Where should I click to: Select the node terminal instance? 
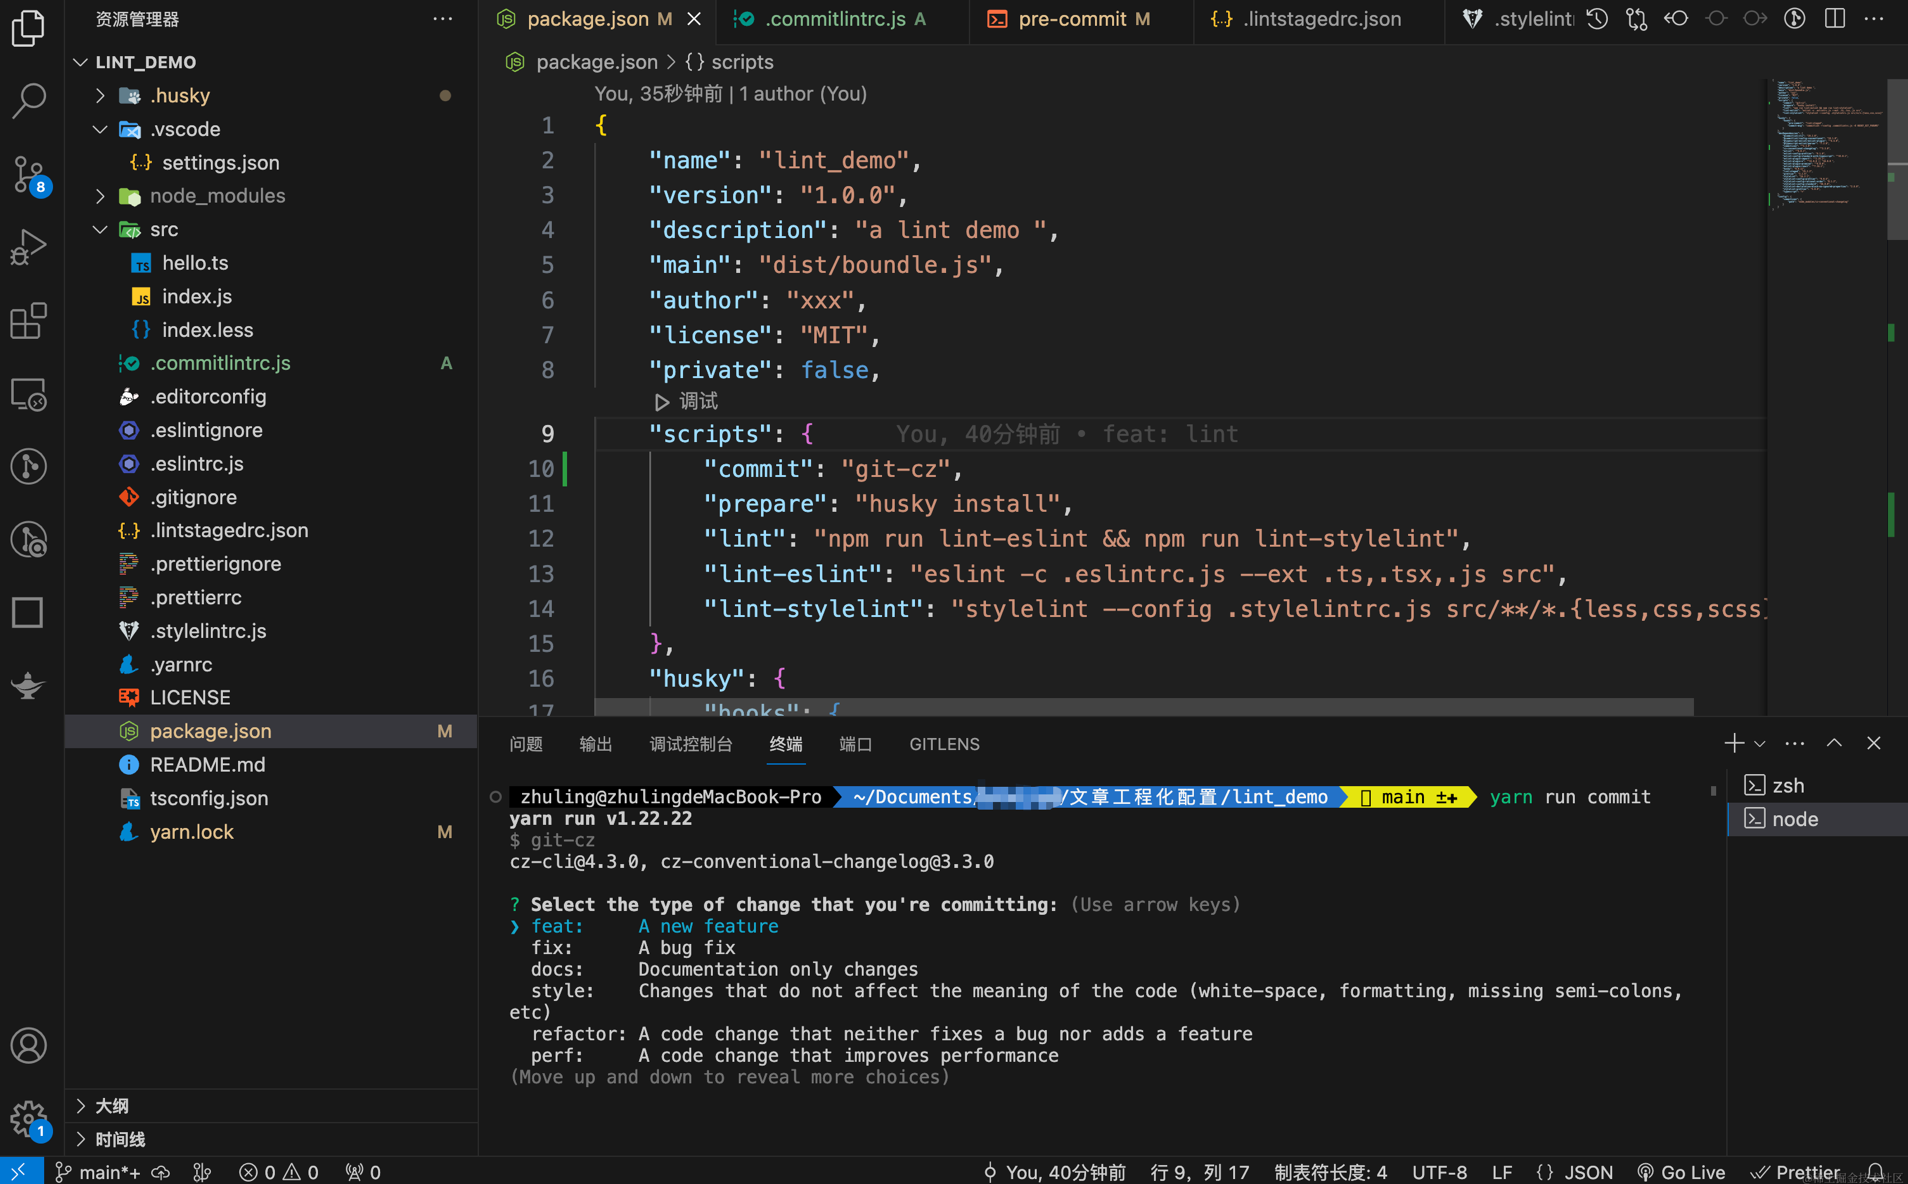[x=1817, y=819]
